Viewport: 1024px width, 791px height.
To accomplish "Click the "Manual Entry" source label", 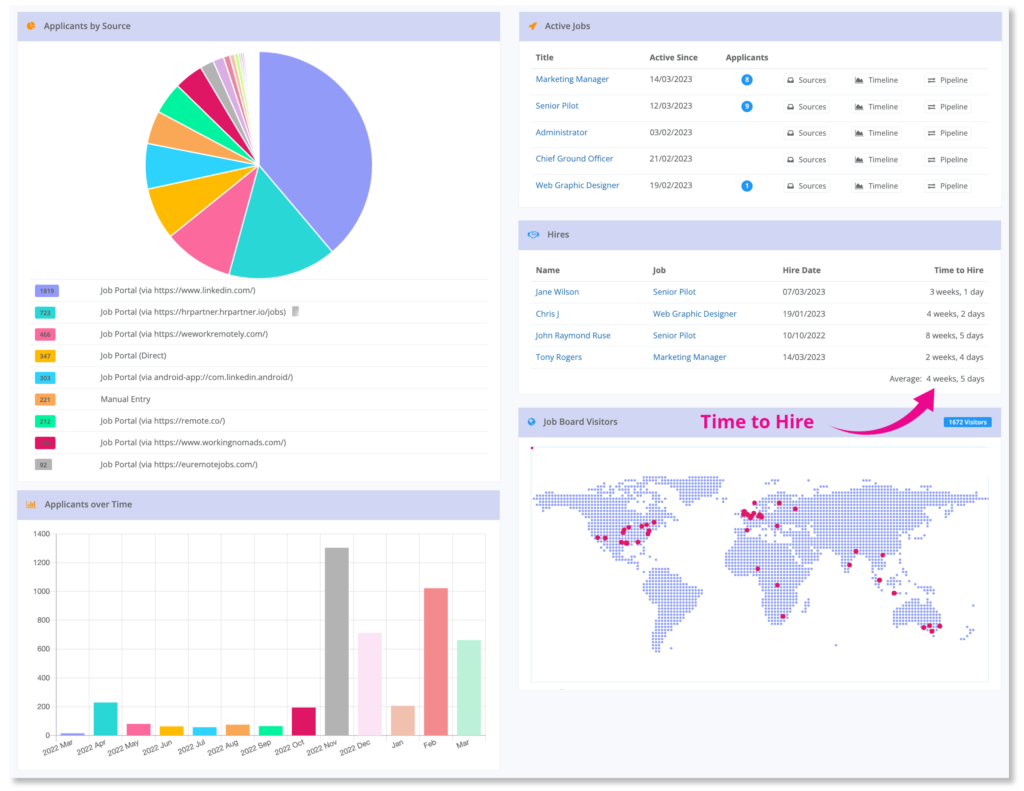I will 125,399.
